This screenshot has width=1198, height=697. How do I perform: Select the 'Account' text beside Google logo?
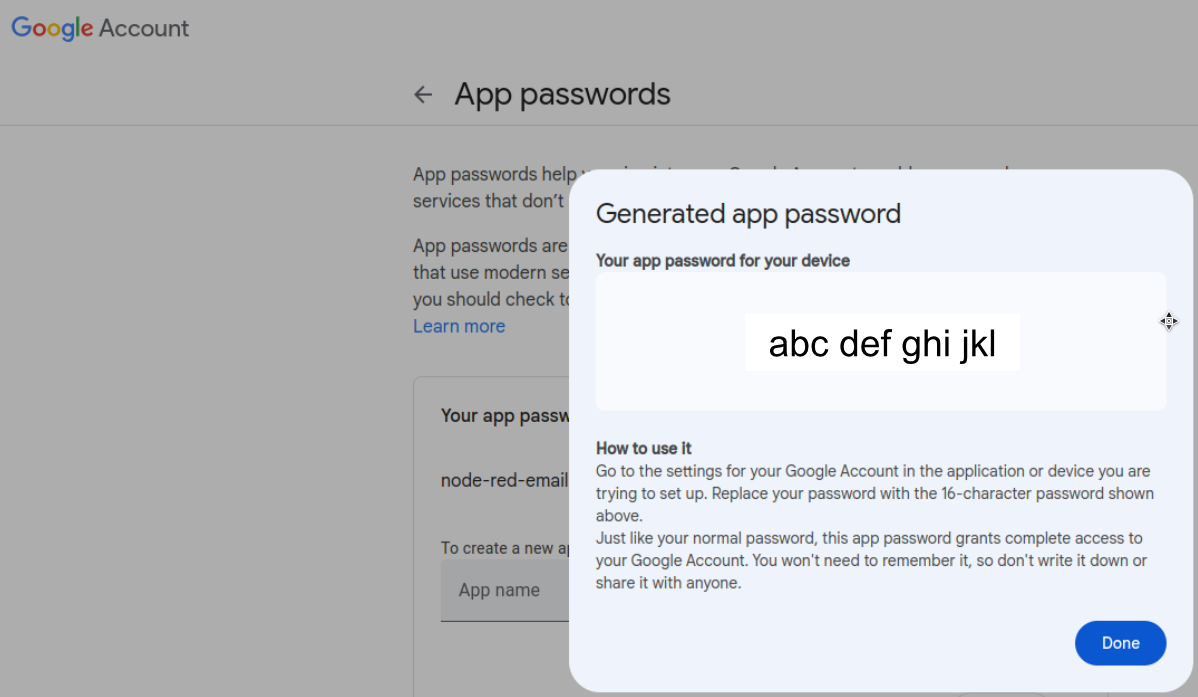click(x=144, y=28)
